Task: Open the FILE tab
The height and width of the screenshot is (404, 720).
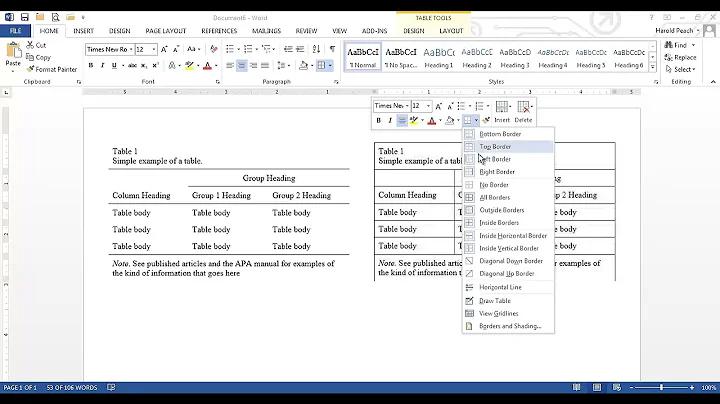Action: 16,31
